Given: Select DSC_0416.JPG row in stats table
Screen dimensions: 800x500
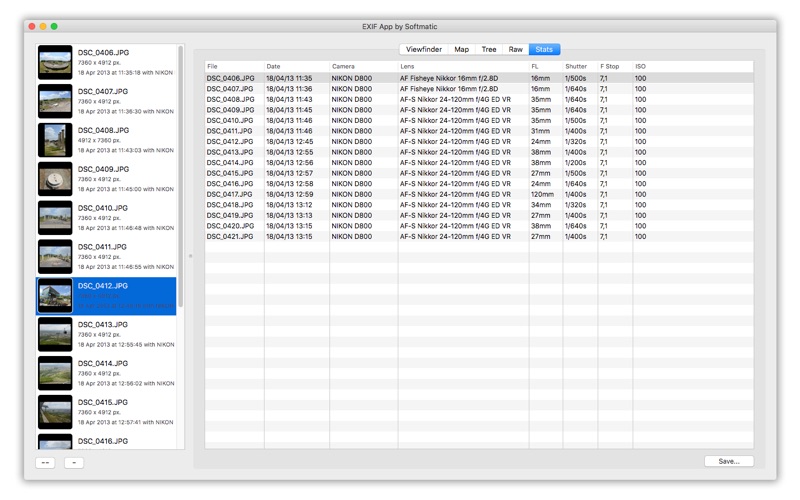Looking at the screenshot, I should 479,184.
